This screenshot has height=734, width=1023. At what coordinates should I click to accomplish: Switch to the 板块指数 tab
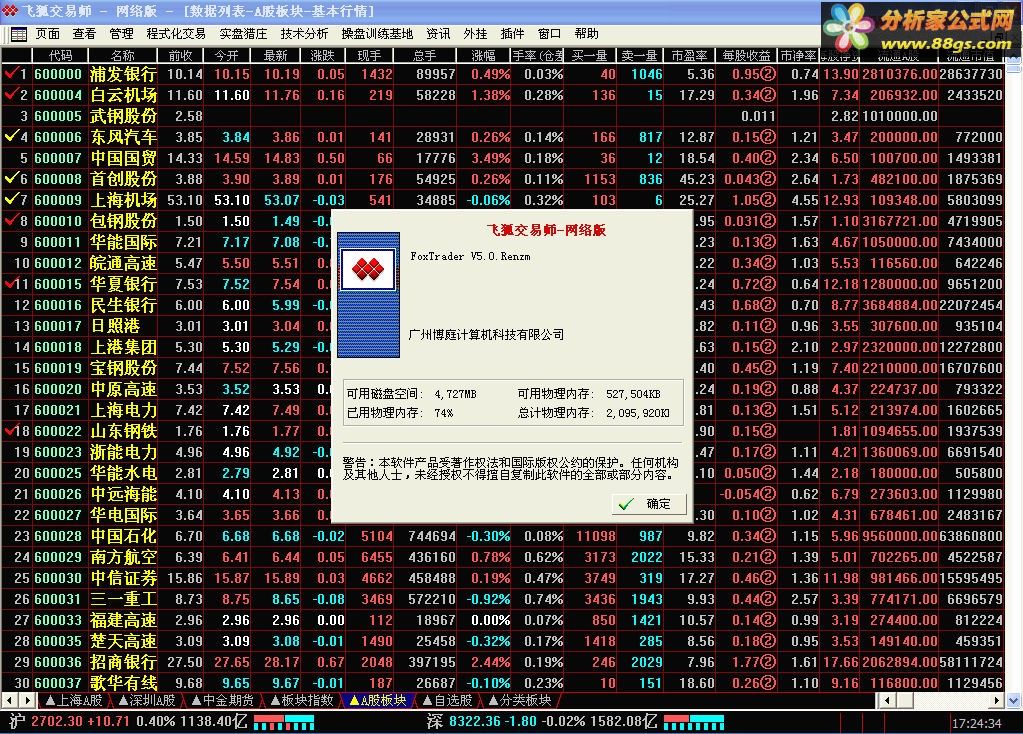(x=301, y=701)
